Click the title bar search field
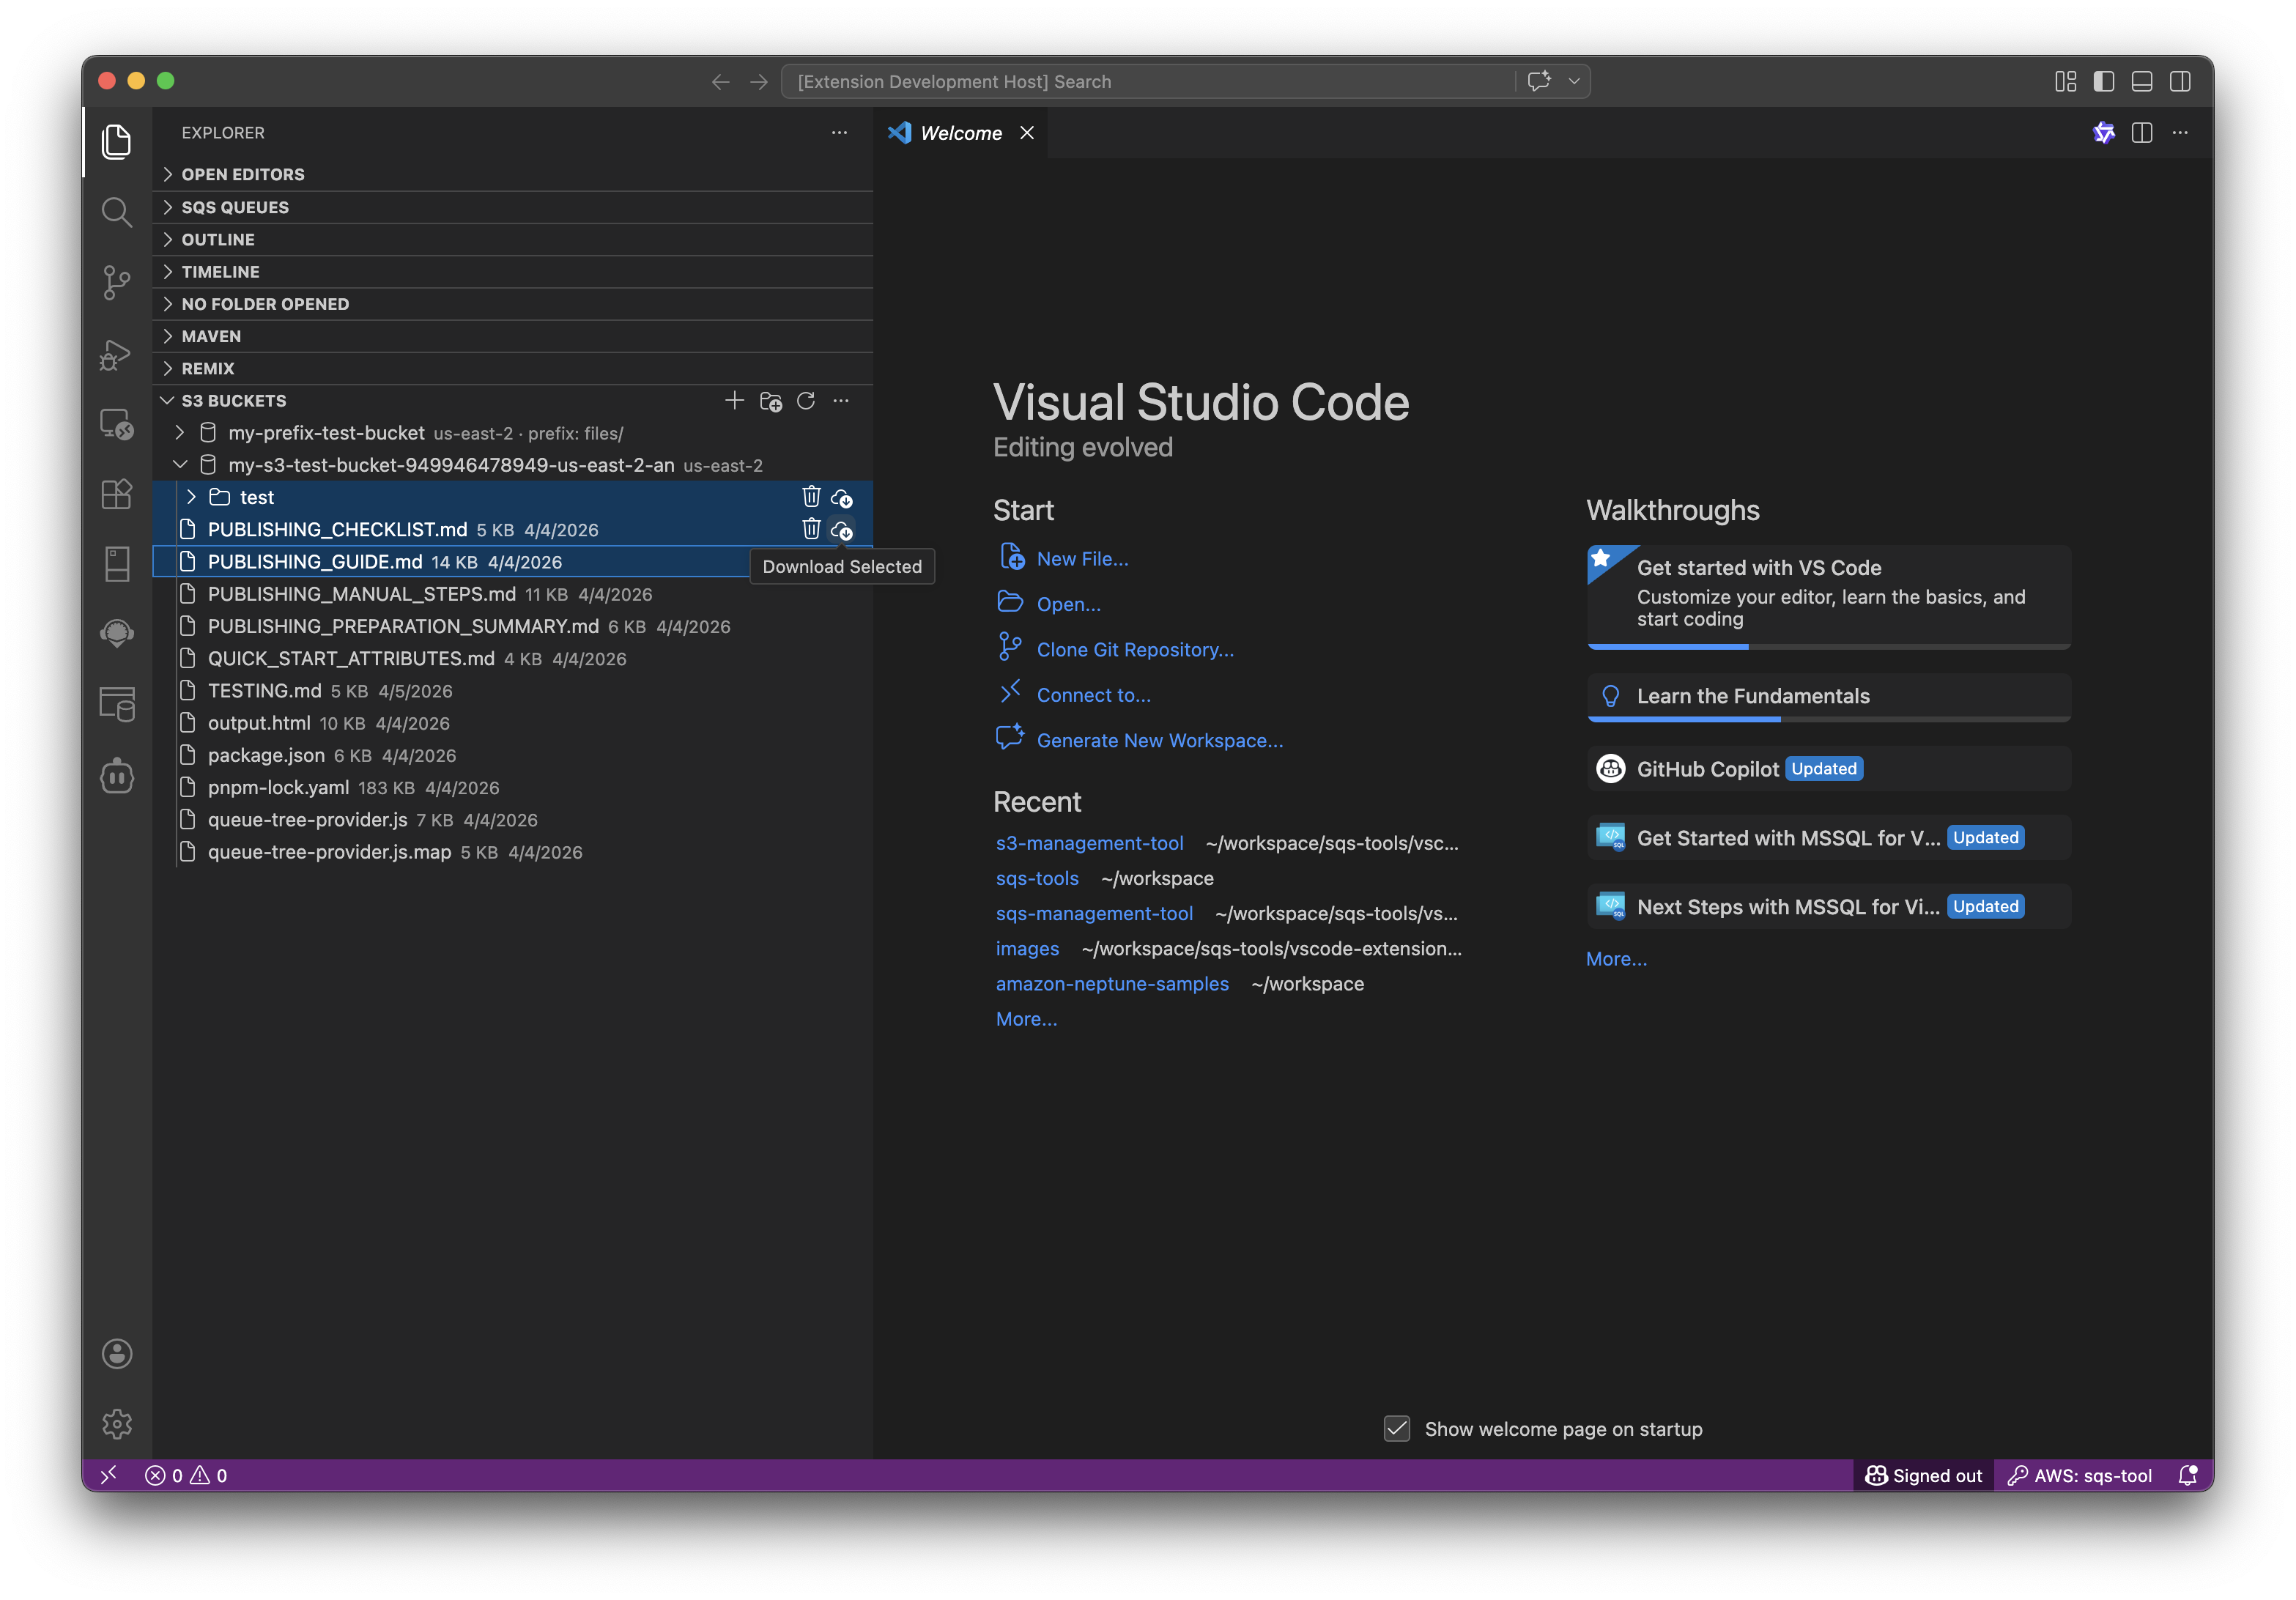Viewport: 2296px width, 1600px height. (1148, 82)
